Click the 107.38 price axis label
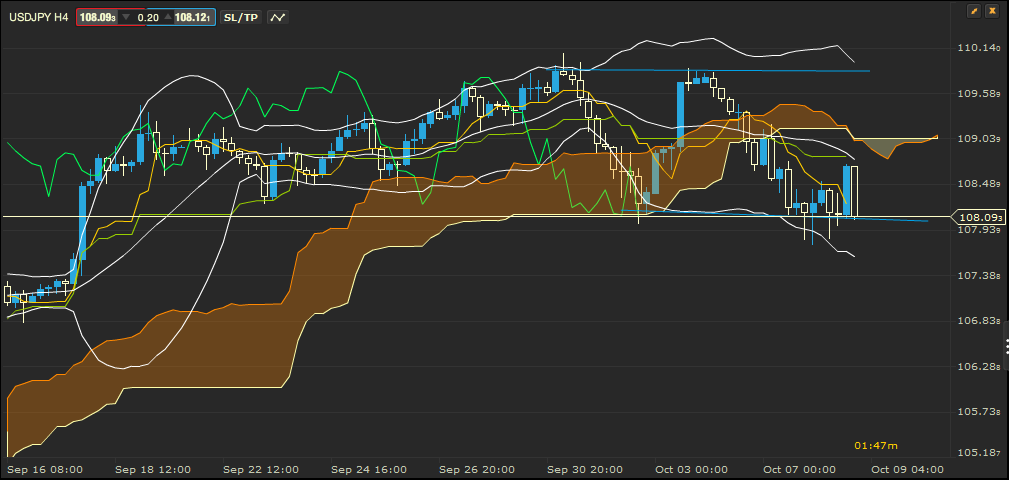Screen dimensions: 1009x480 [x=977, y=275]
